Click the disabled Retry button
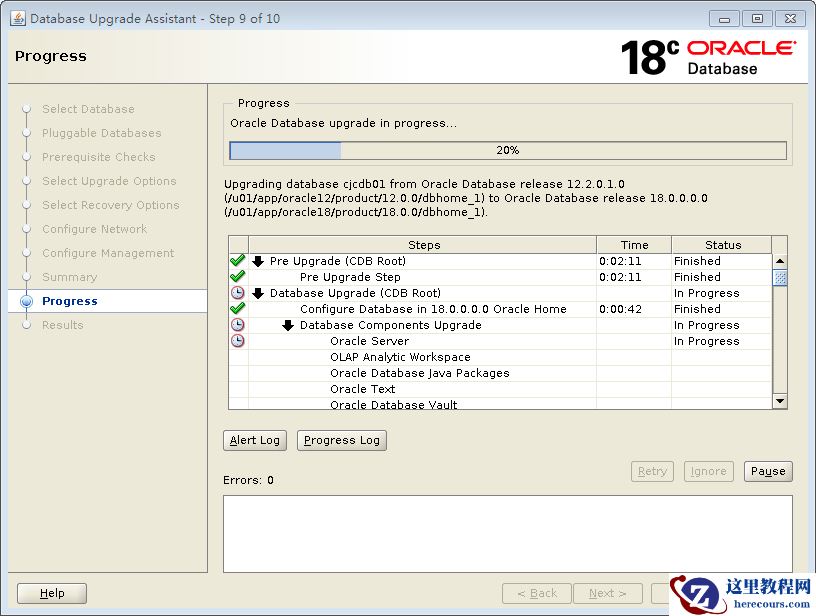 pyautogui.click(x=653, y=471)
